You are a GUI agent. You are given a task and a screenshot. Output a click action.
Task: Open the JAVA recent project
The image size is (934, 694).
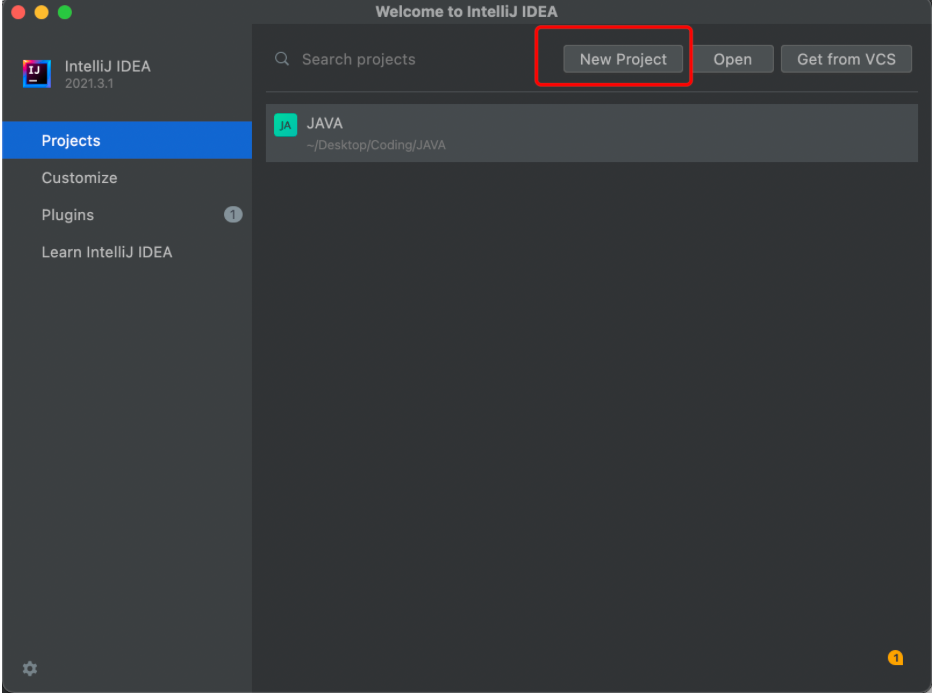pyautogui.click(x=591, y=133)
